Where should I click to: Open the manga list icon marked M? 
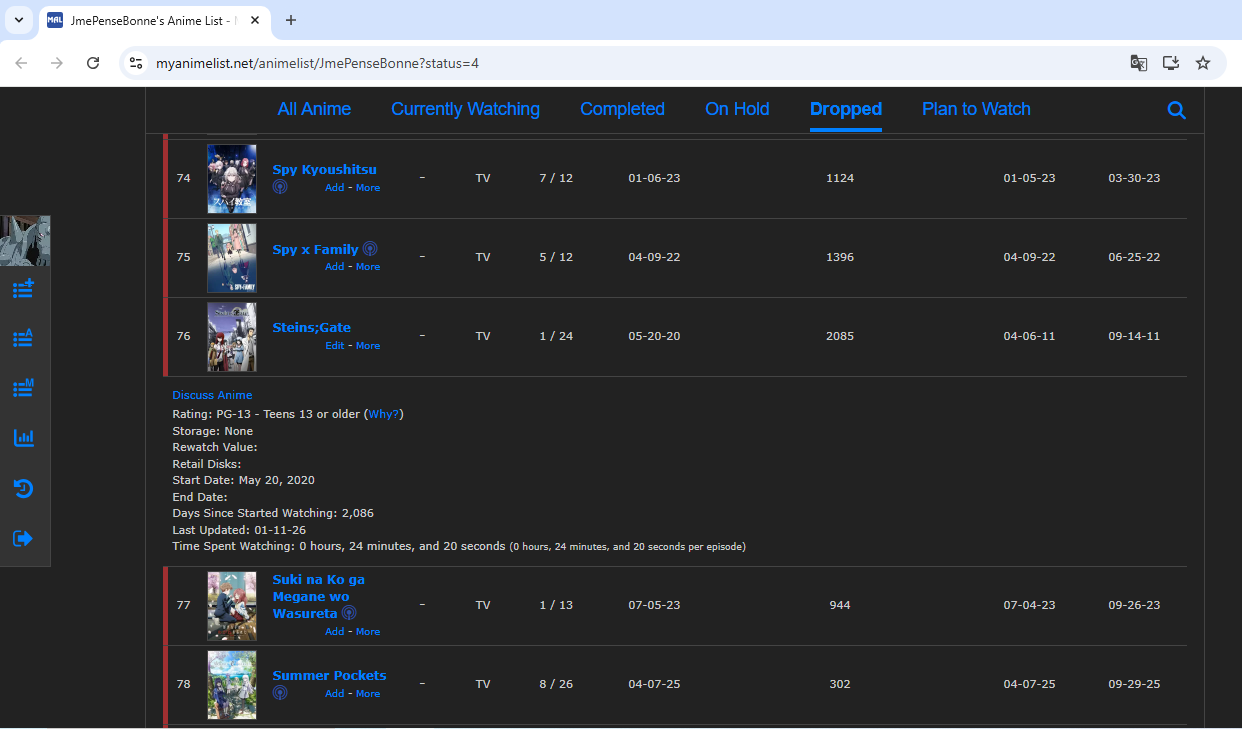click(x=23, y=388)
